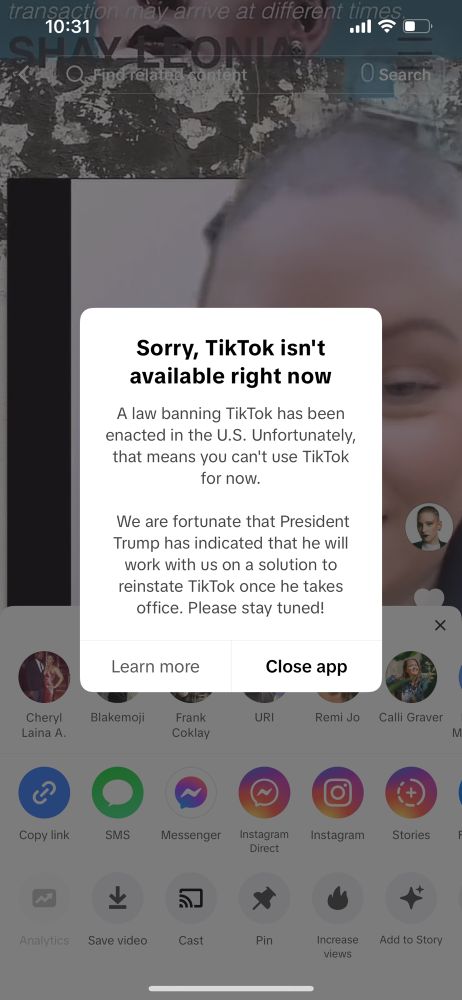Send to contact Cheryl Laina A.
This screenshot has height=1000, width=462.
click(x=44, y=677)
